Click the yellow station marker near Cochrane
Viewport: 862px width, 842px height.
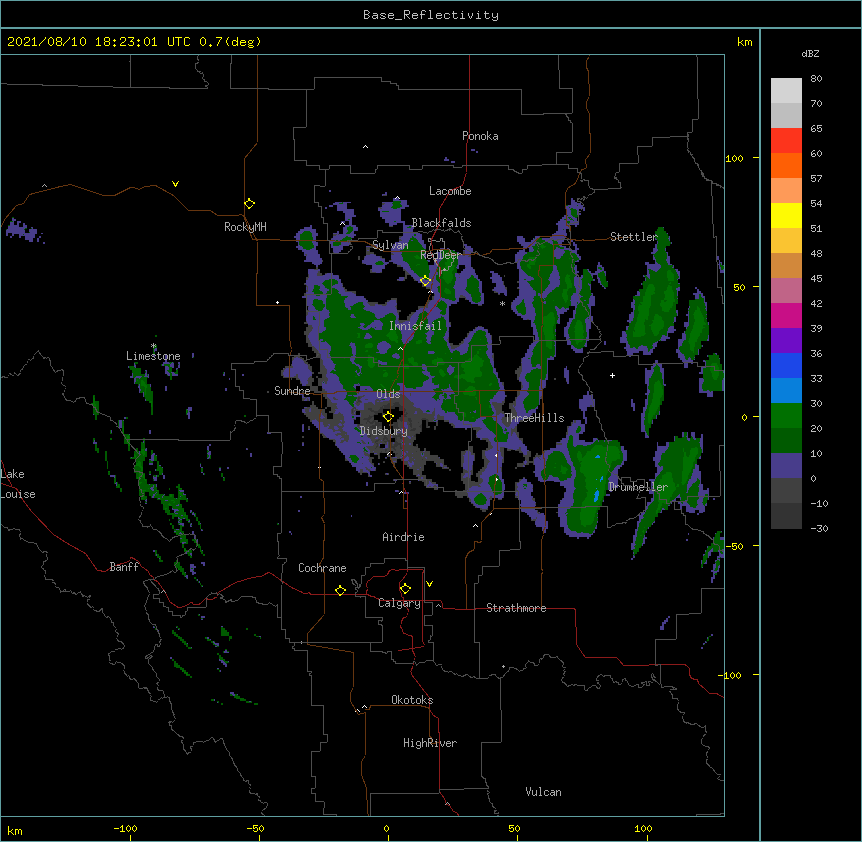click(x=340, y=590)
